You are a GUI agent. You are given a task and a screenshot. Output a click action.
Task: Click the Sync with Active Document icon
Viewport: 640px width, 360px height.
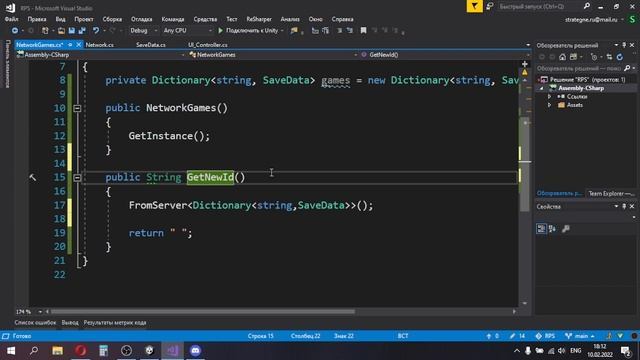(609, 57)
